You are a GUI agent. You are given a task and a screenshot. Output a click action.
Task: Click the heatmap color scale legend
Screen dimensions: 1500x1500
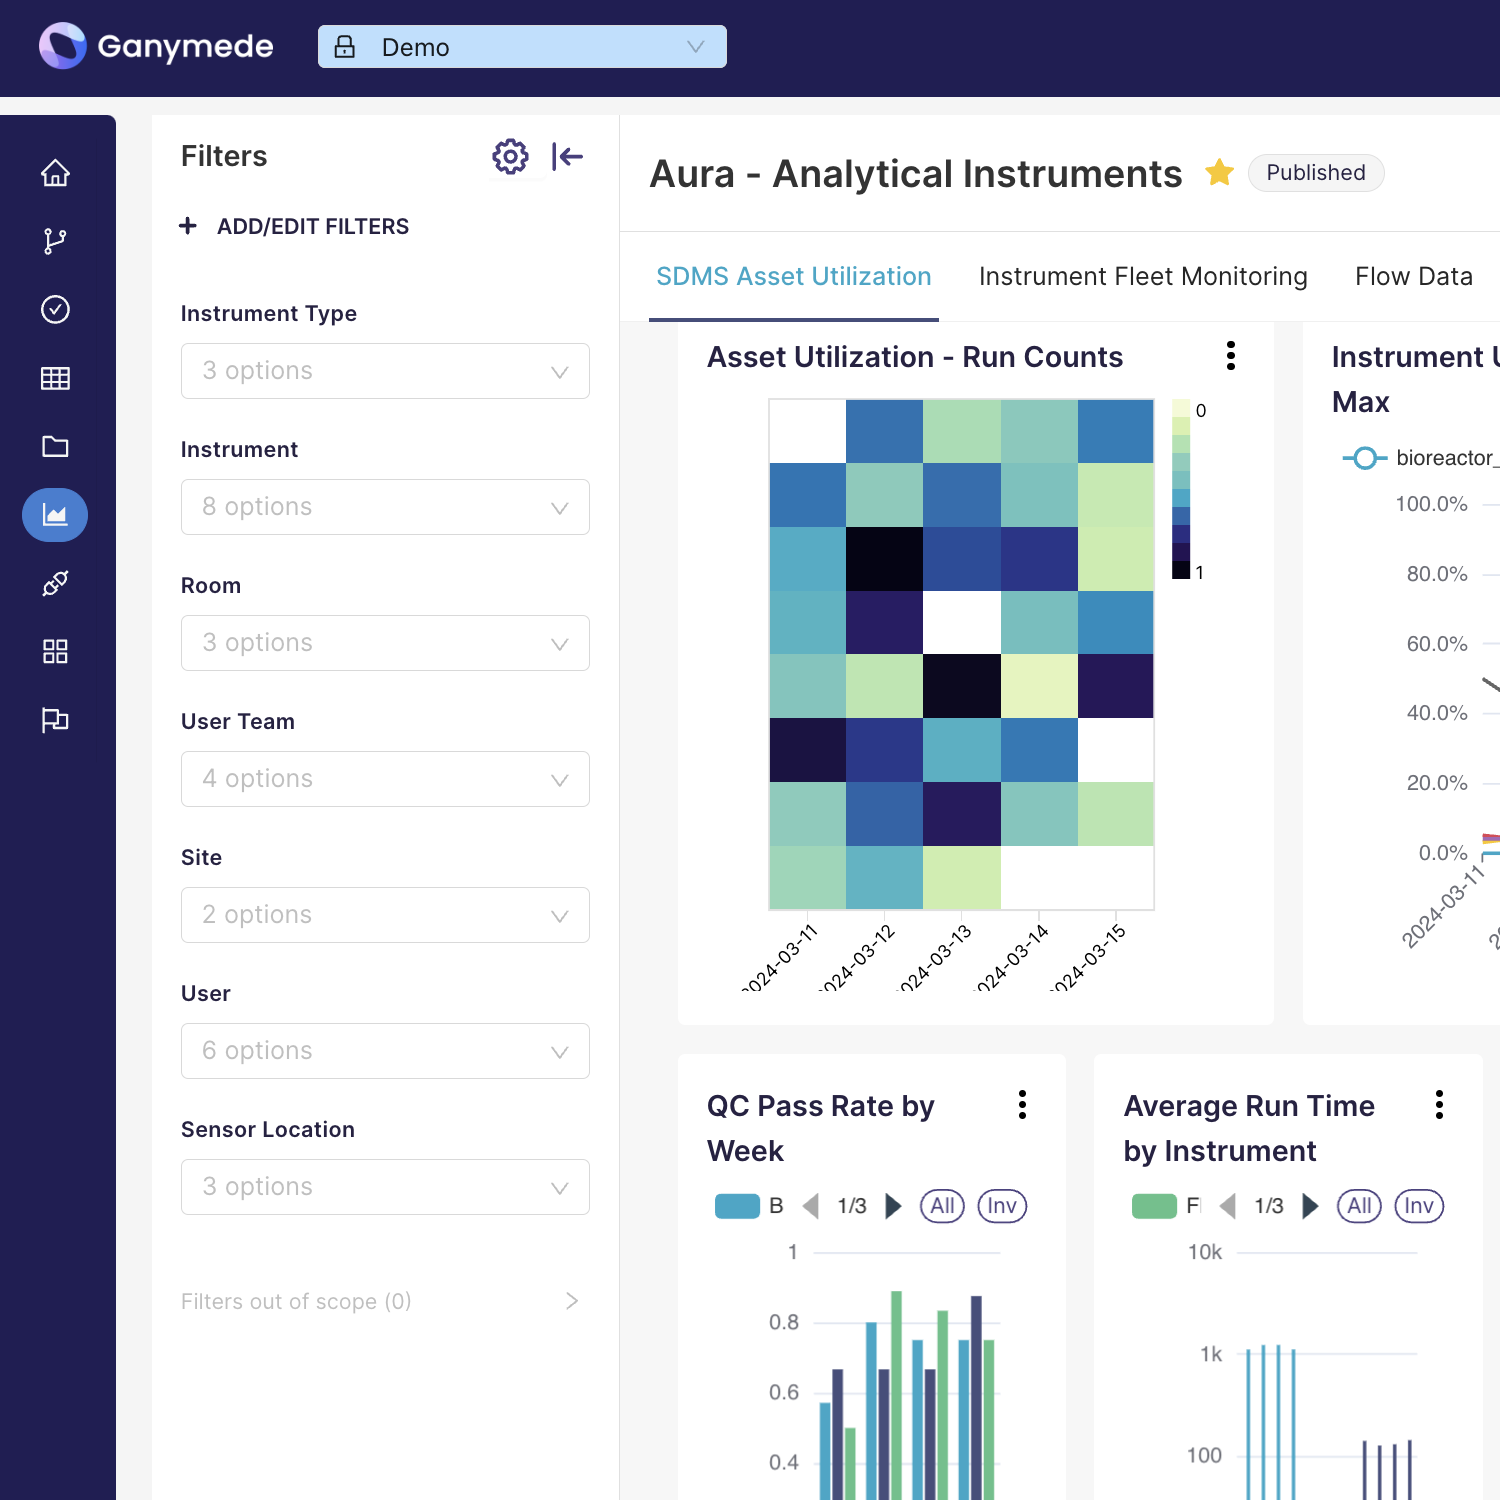[x=1181, y=490]
